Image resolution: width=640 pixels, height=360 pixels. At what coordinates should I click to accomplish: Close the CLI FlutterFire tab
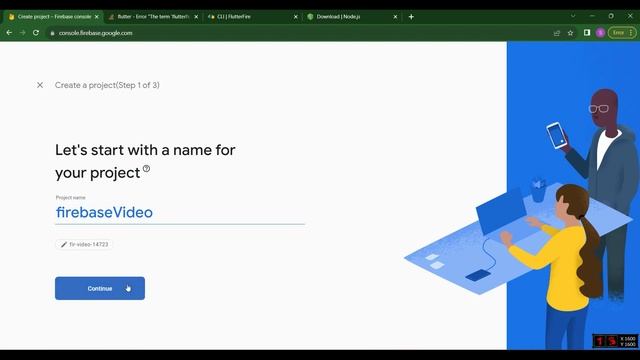296,17
